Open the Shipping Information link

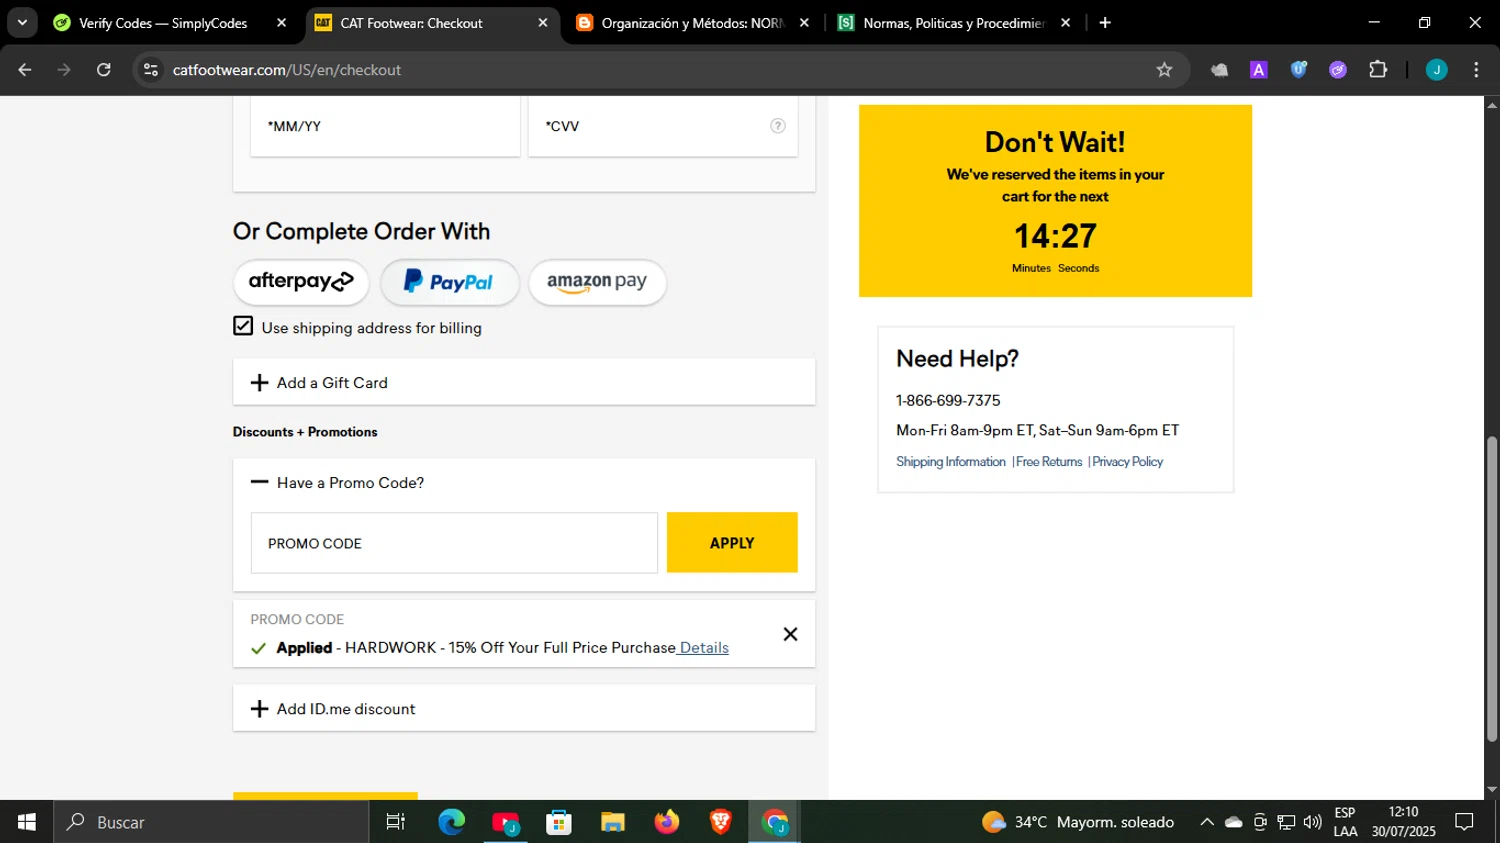coord(951,461)
